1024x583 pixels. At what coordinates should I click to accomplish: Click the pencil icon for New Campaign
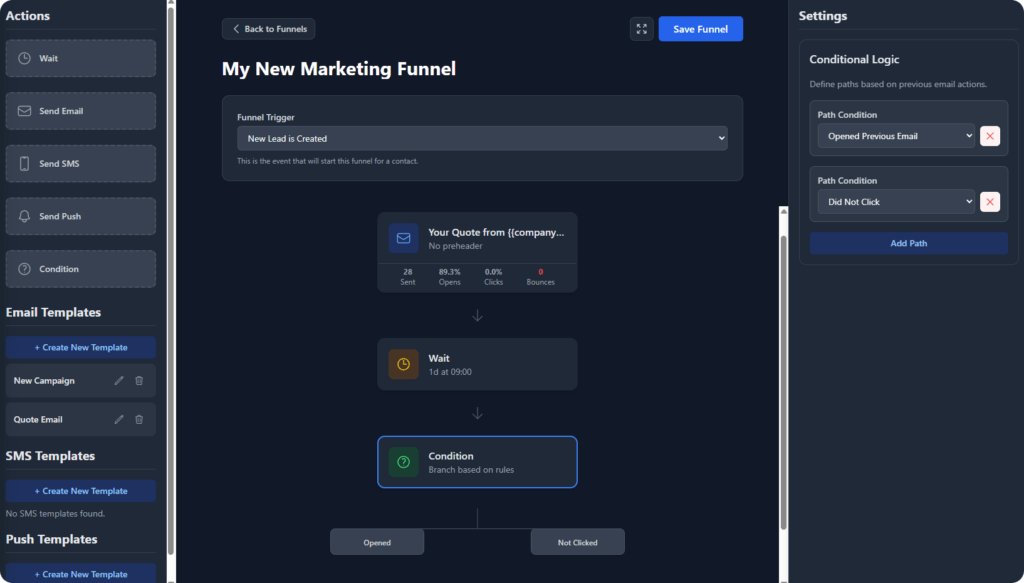pos(119,381)
